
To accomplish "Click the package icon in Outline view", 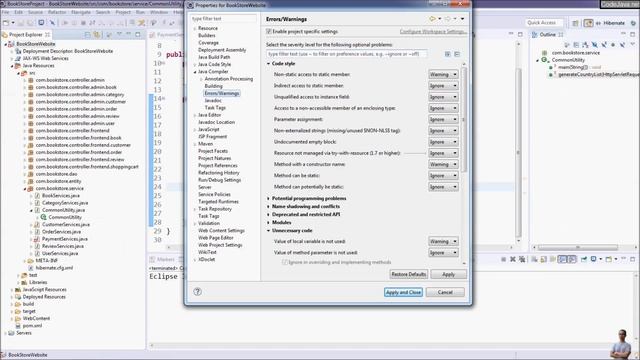I will [544, 53].
